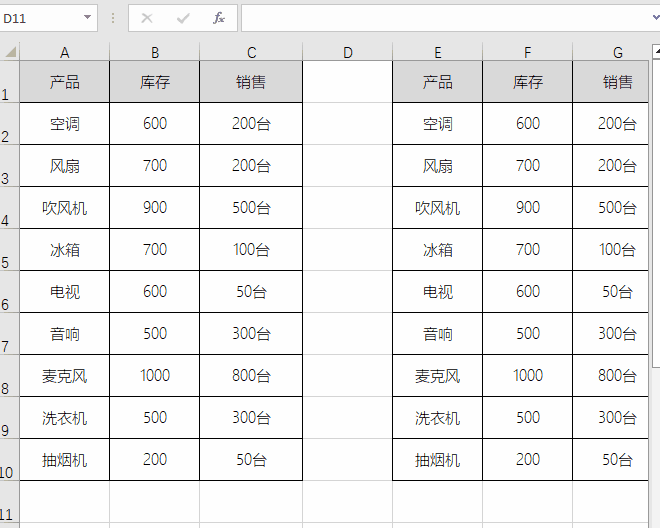Screen dimensions: 660x528
Task: Click cell G8 containing 800台
Action: point(611,376)
